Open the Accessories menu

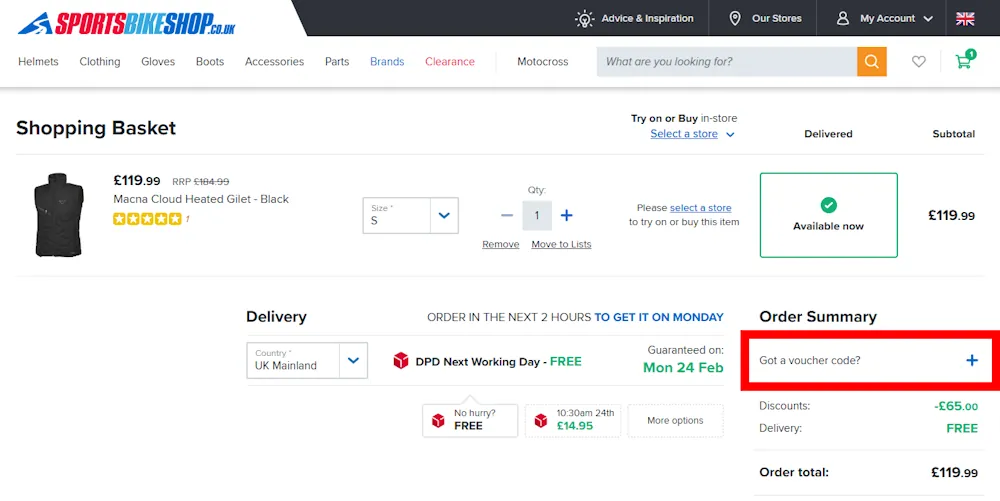(274, 62)
